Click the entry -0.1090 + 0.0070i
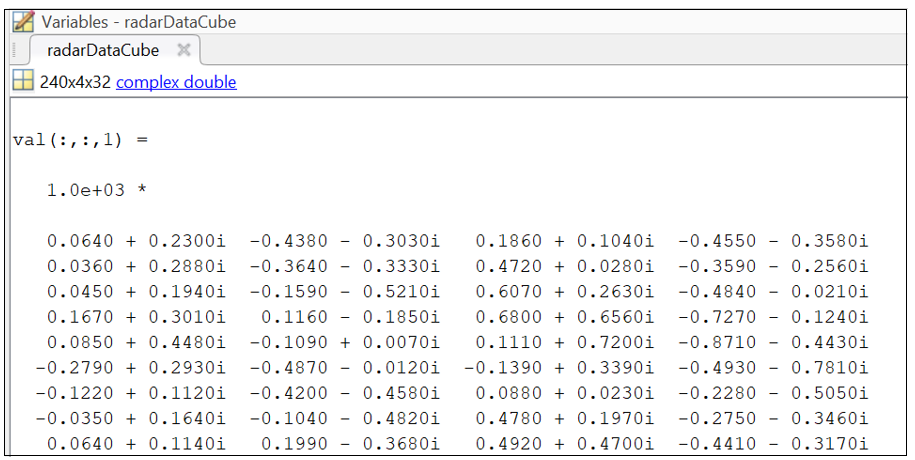915x460 pixels. pyautogui.click(x=345, y=342)
